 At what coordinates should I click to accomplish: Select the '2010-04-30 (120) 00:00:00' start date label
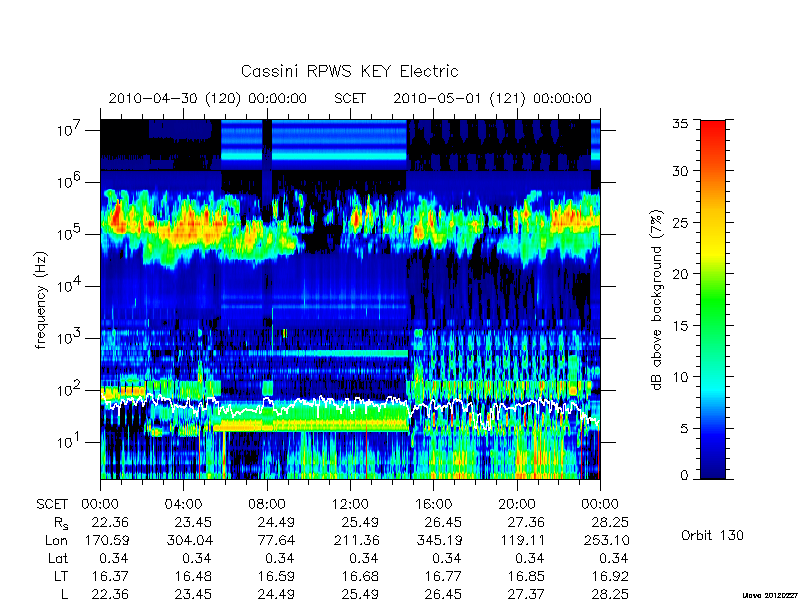tap(208, 98)
